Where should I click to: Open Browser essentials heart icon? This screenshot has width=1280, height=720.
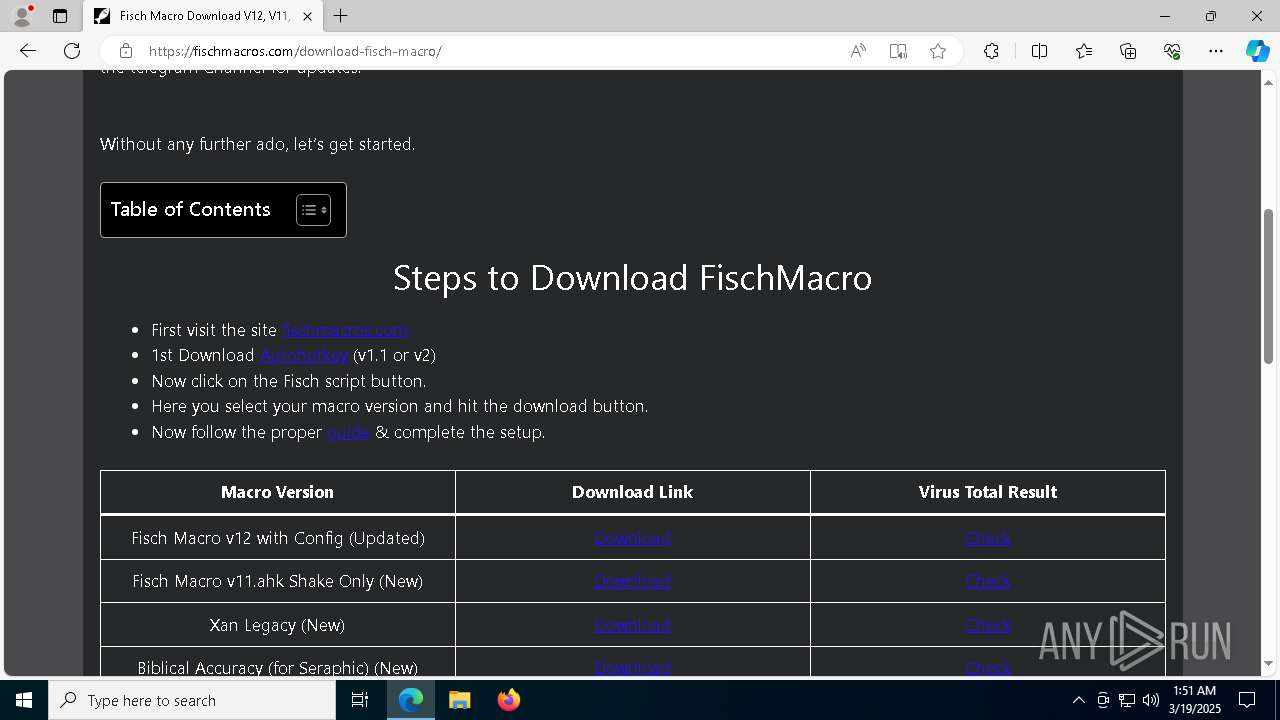[x=1172, y=51]
